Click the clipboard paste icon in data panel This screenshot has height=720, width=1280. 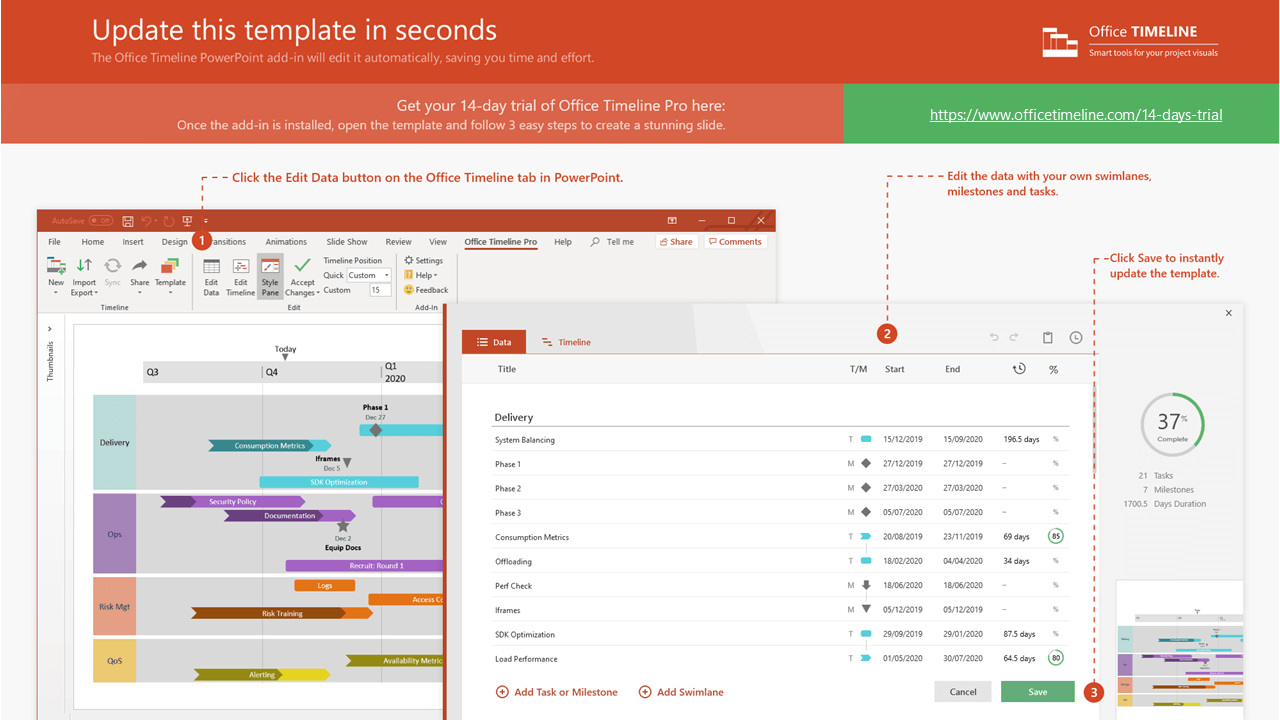point(1048,338)
